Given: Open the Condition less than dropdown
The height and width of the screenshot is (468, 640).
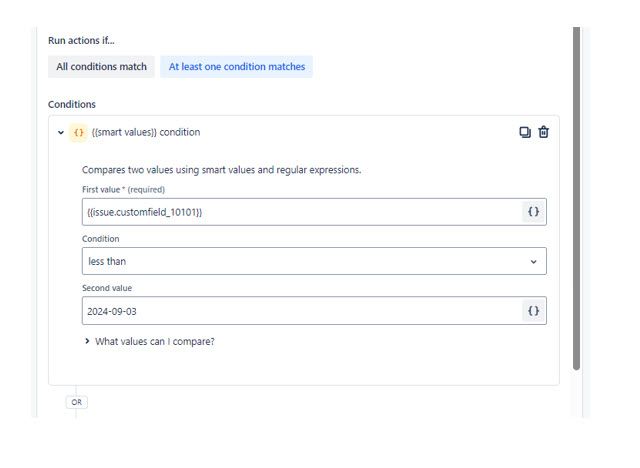Looking at the screenshot, I should [x=314, y=261].
